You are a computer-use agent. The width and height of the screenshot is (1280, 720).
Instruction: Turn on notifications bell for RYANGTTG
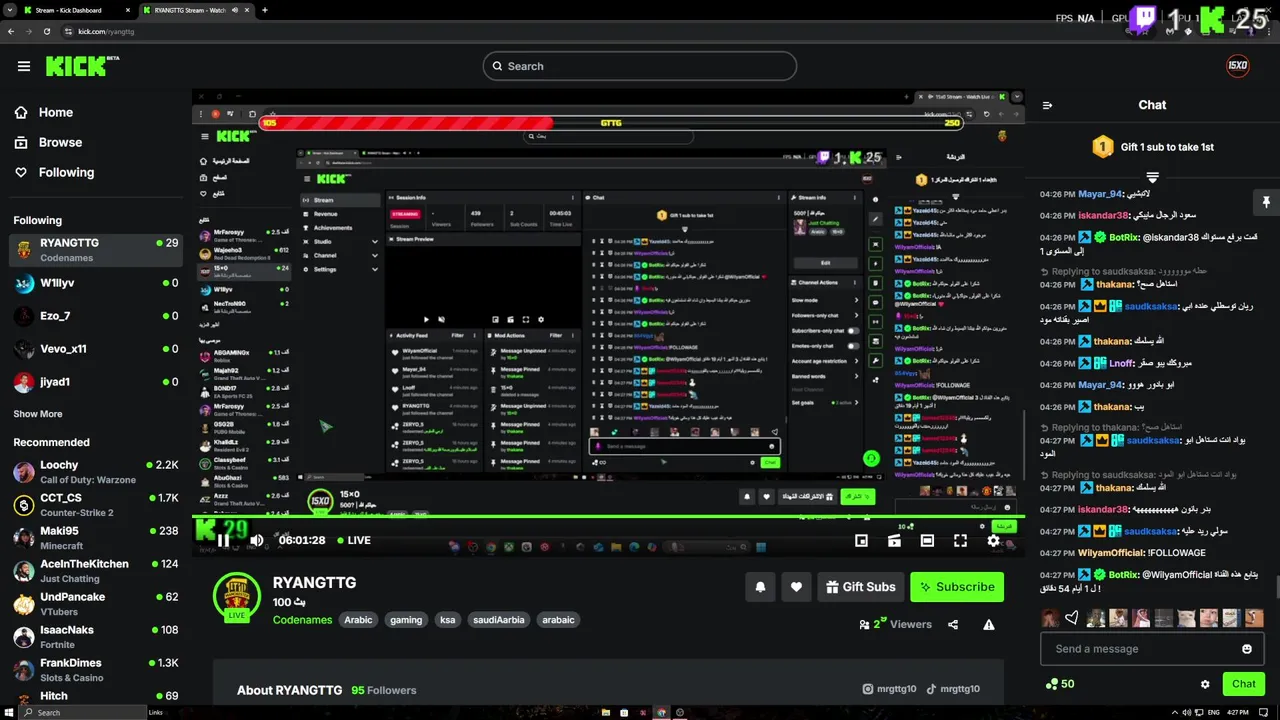(x=760, y=587)
